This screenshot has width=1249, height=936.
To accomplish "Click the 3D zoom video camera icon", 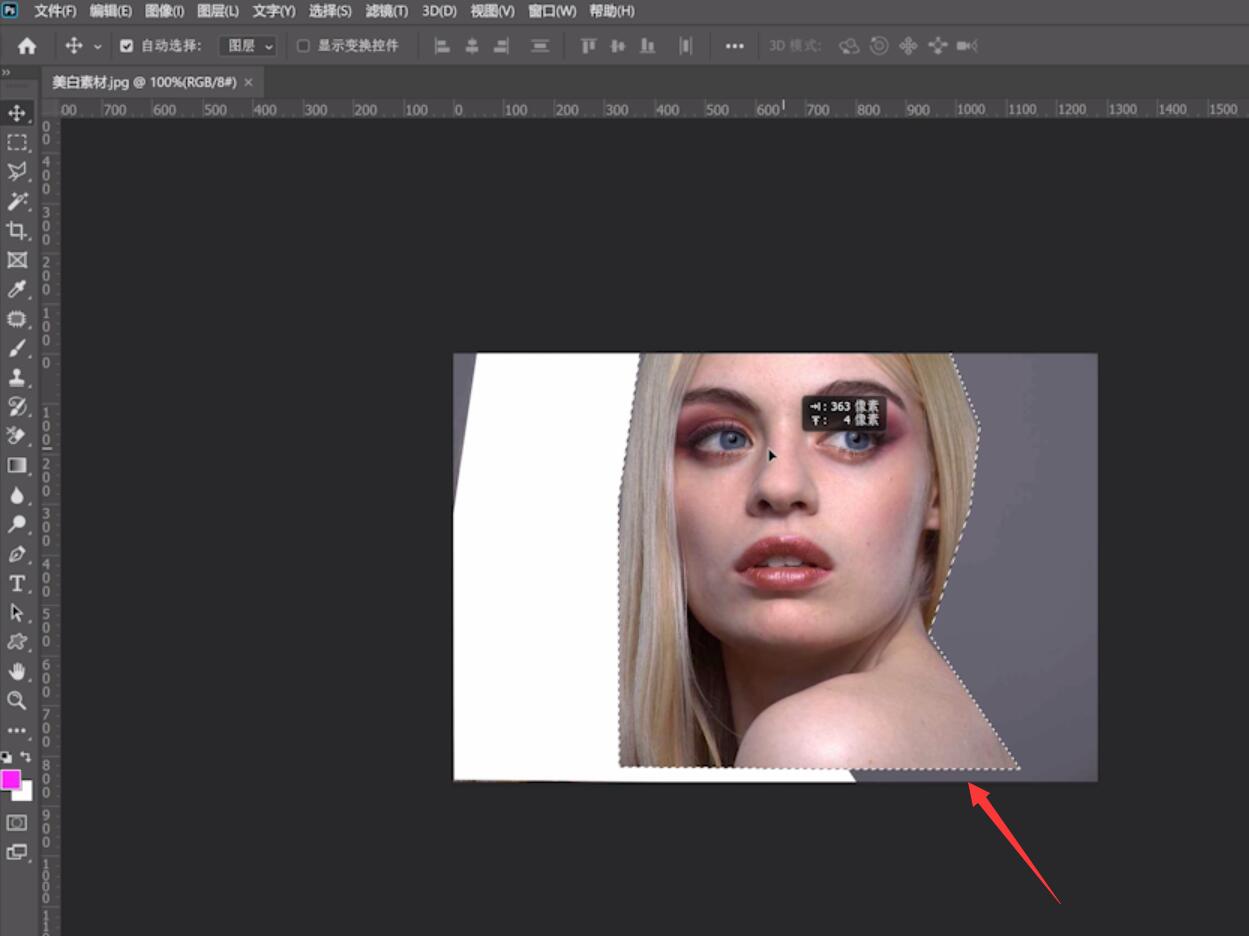I will (x=967, y=46).
